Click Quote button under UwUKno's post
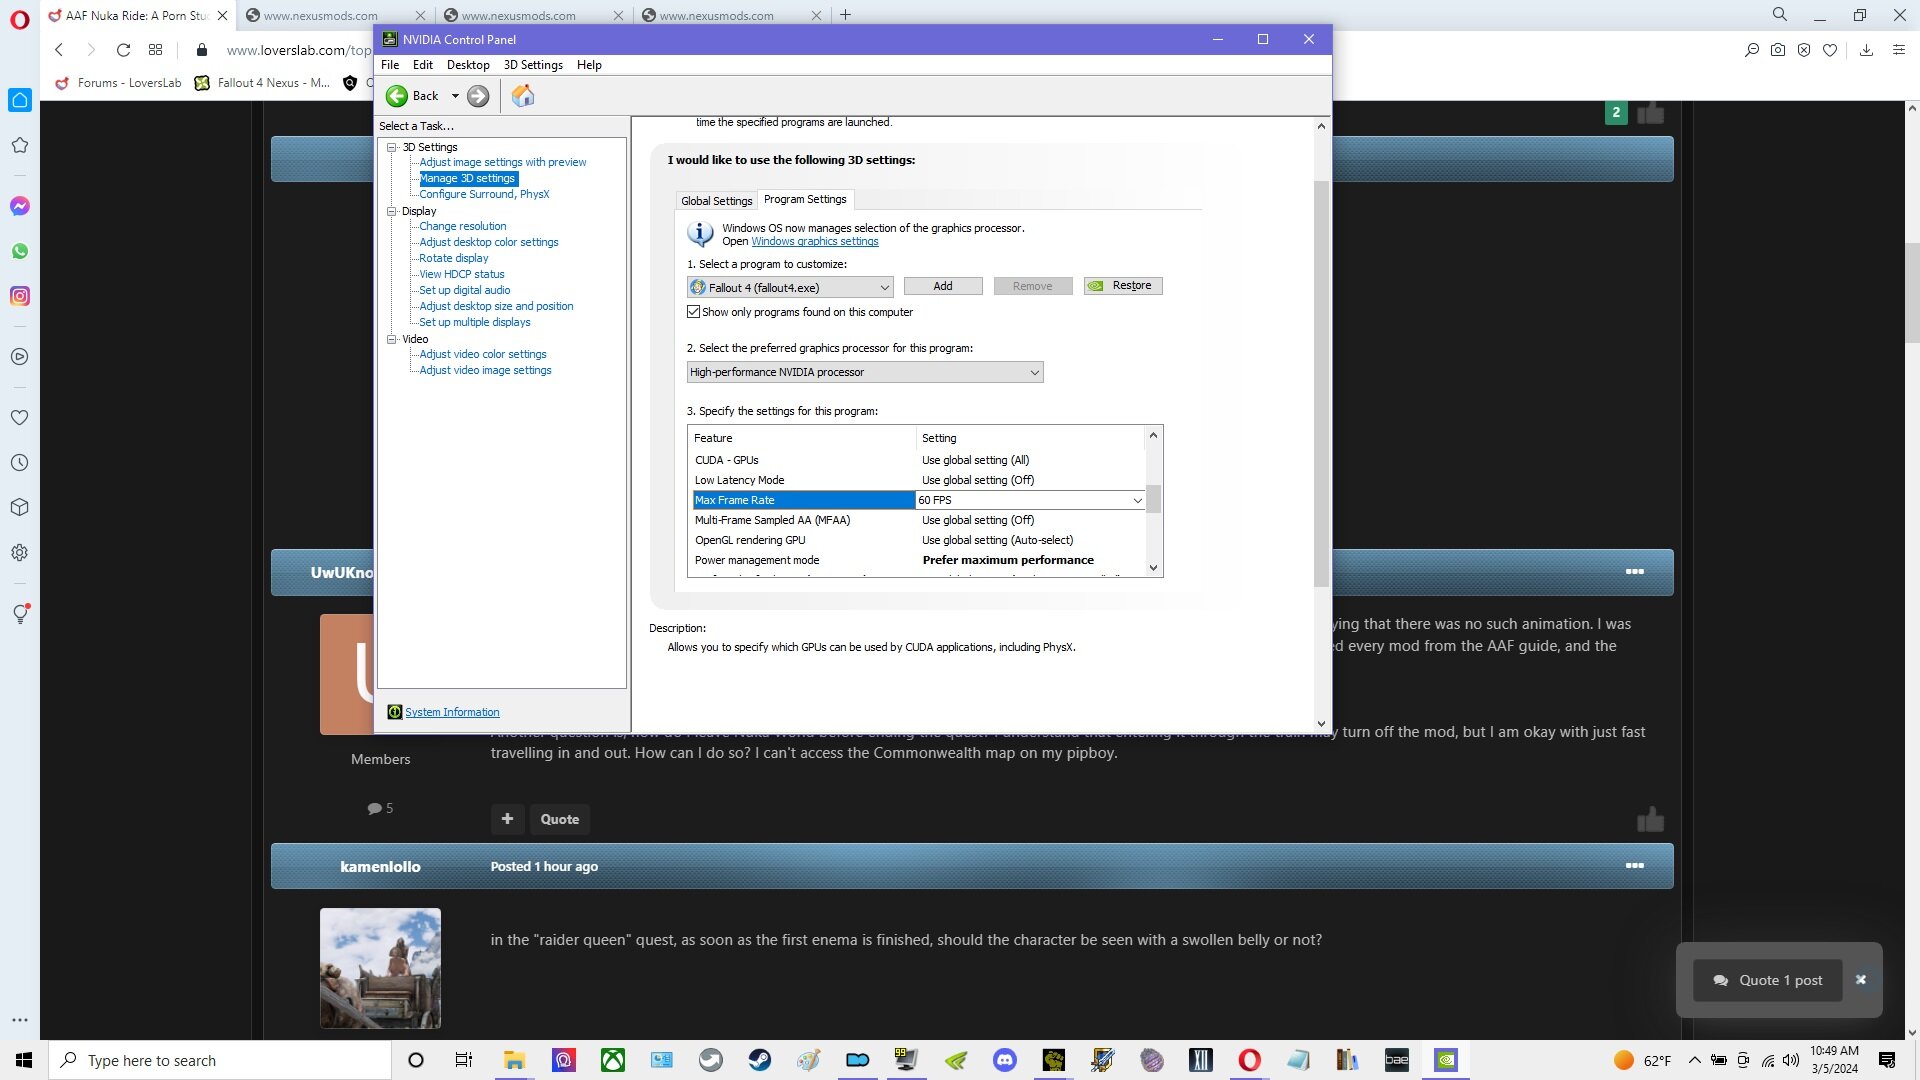Image resolution: width=1920 pixels, height=1080 pixels. 560,819
